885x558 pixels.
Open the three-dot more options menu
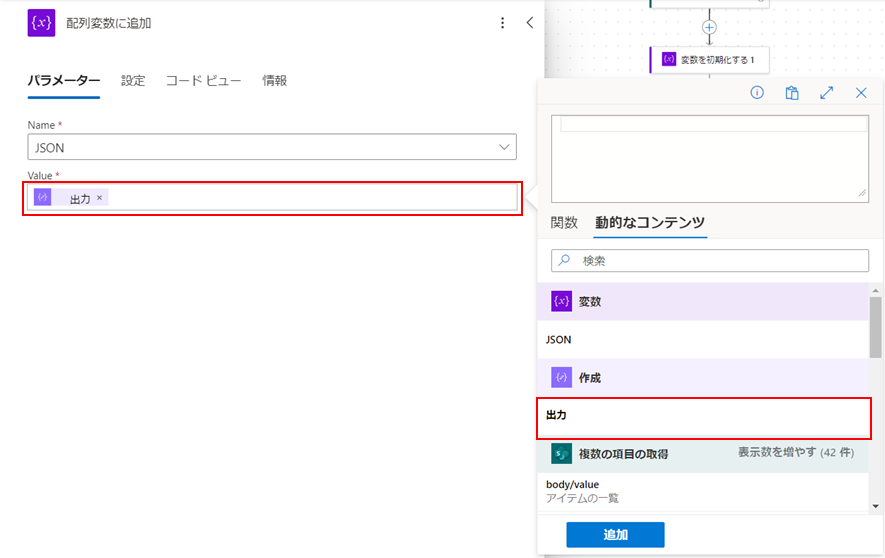coord(502,23)
